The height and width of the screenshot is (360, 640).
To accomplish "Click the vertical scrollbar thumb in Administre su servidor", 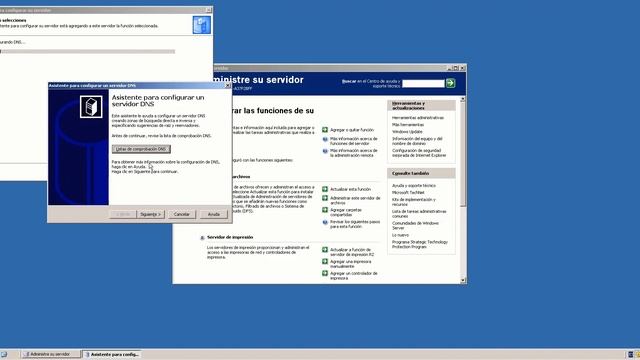I will click(462, 154).
